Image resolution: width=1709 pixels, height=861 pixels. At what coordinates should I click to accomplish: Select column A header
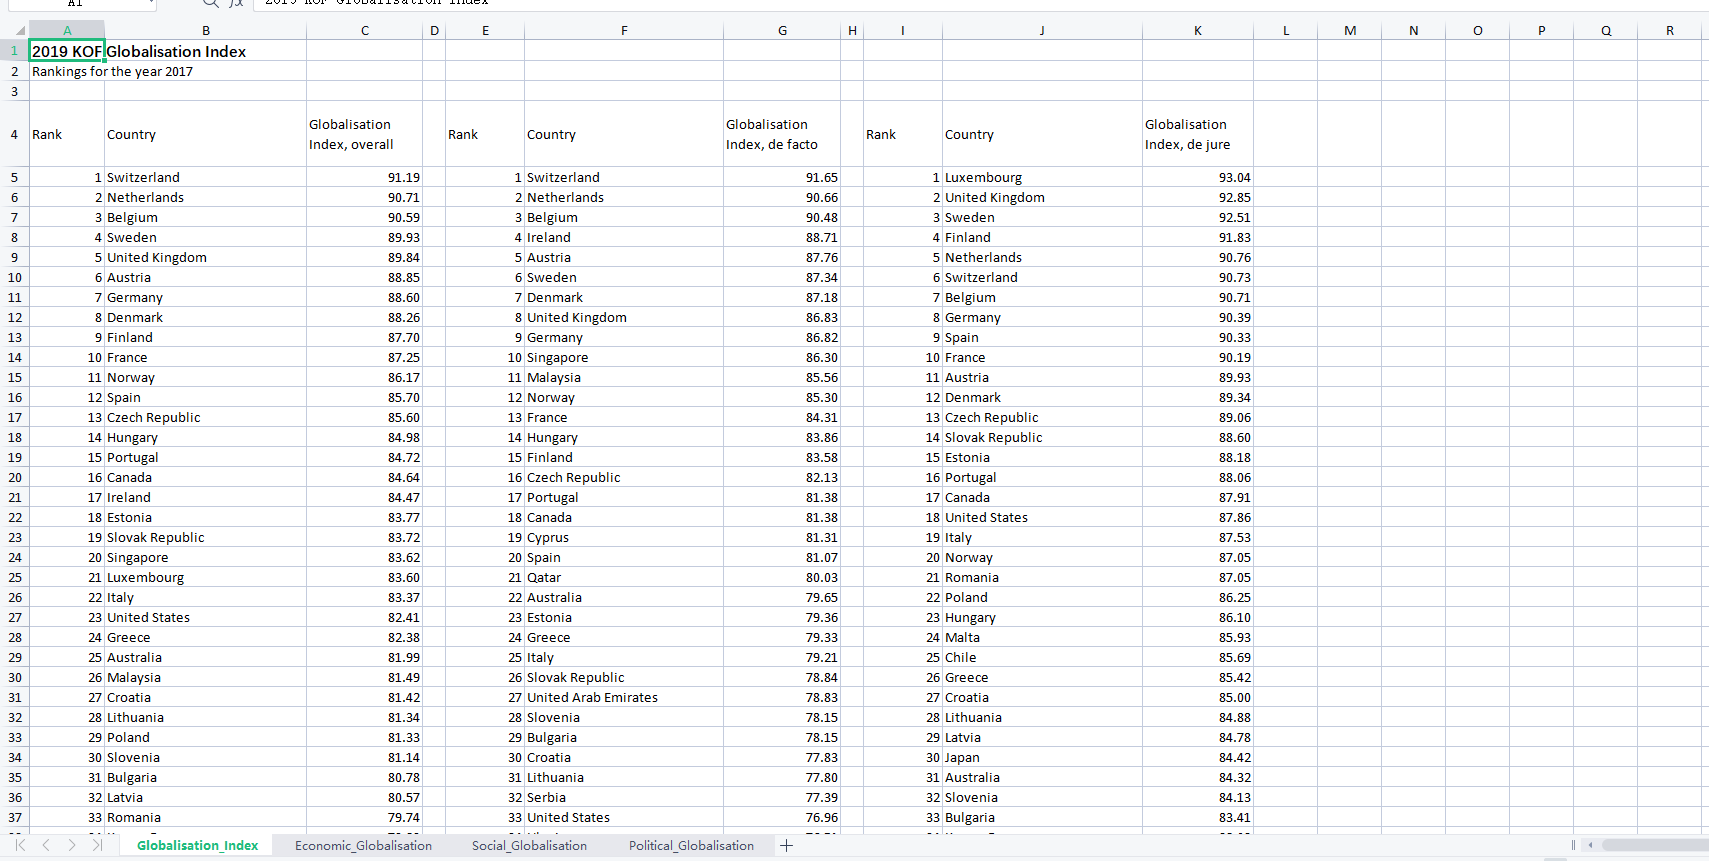tap(67, 30)
